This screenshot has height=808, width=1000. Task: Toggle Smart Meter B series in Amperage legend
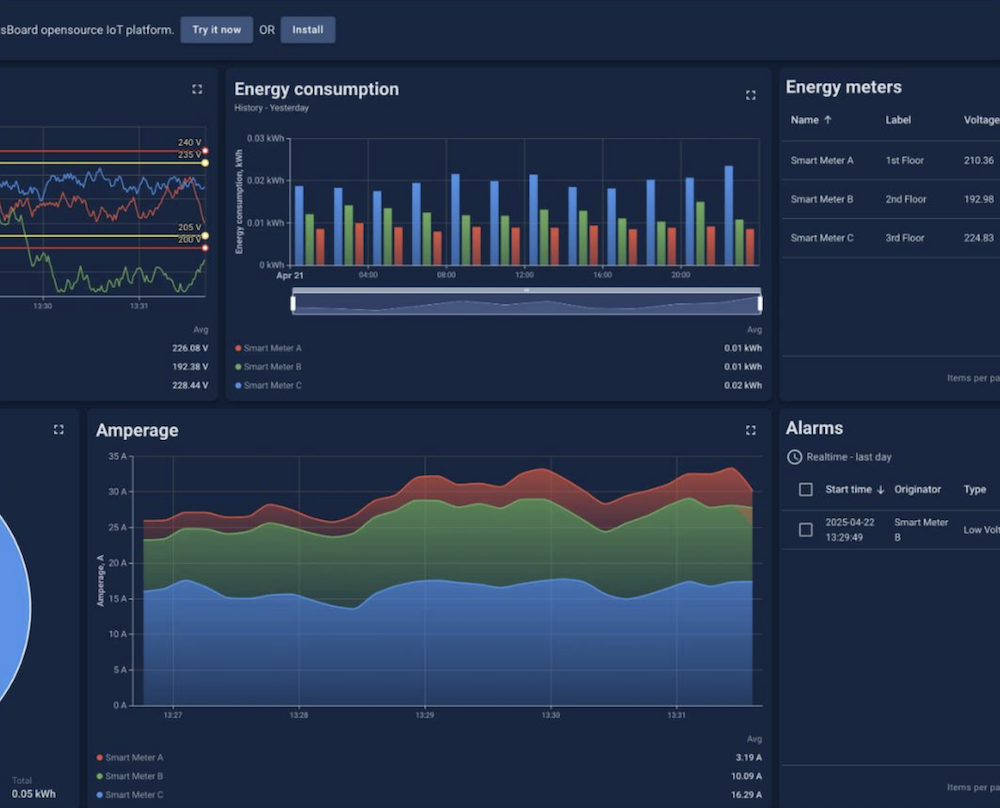point(133,776)
